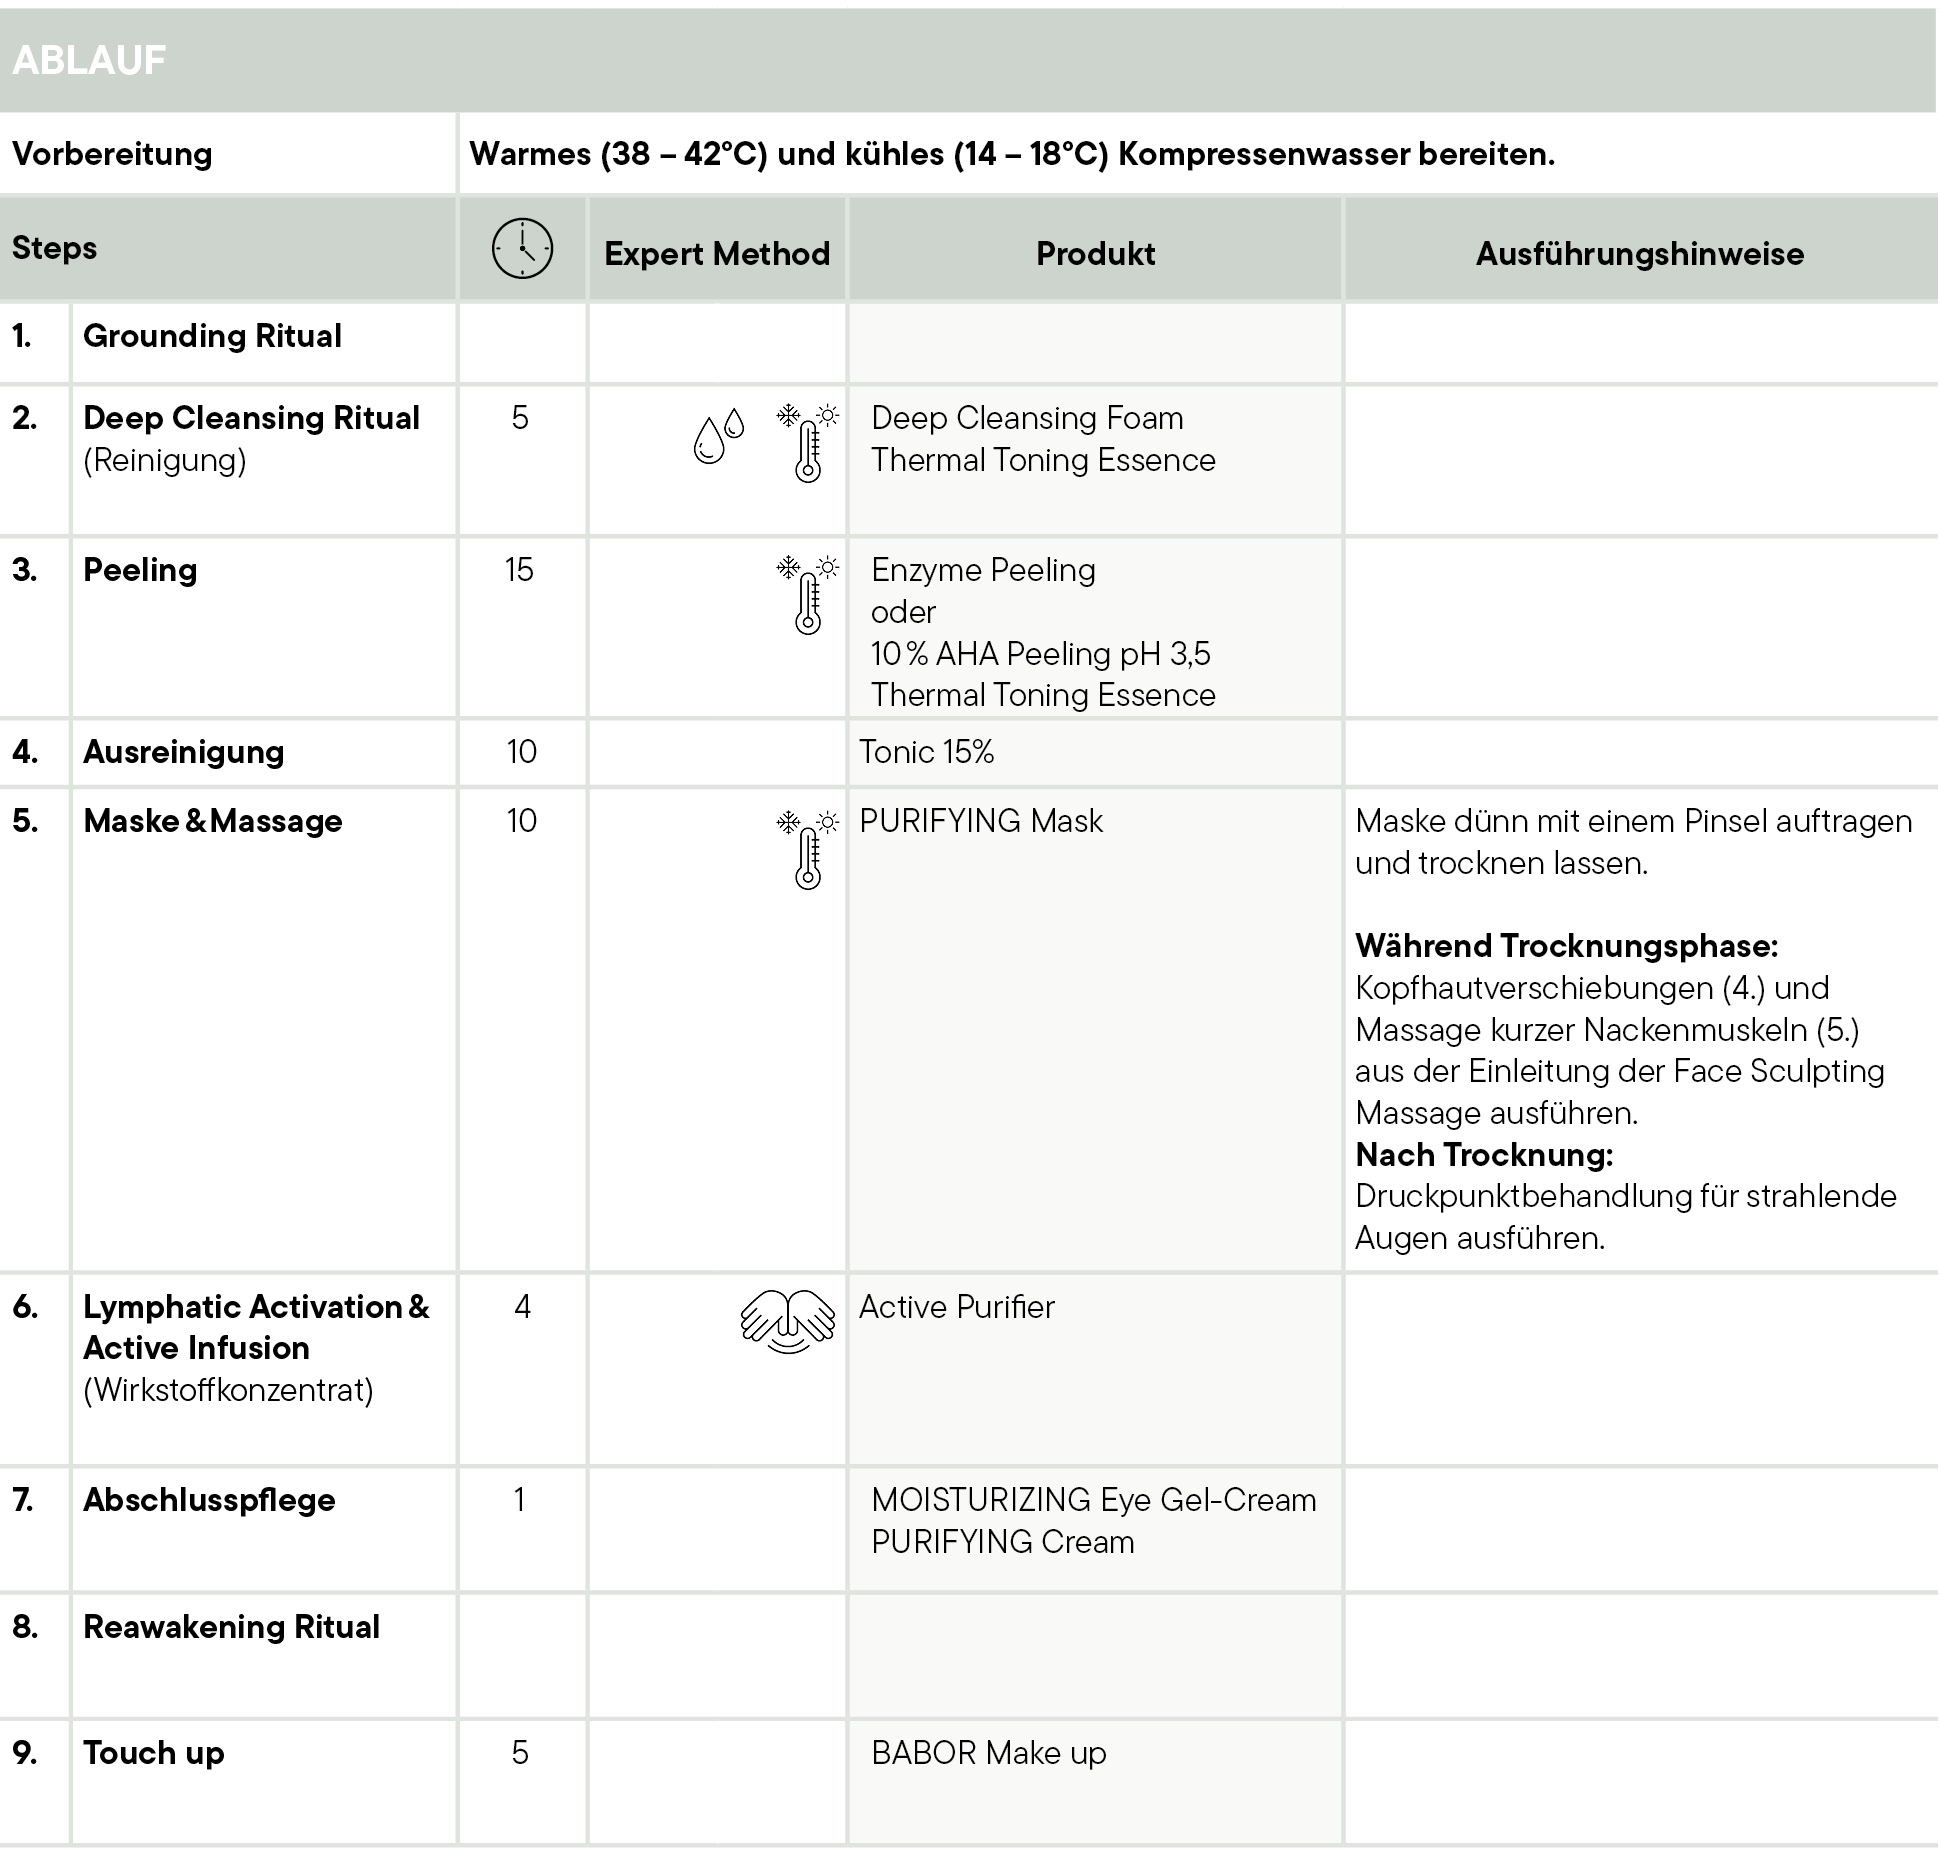Screen dimensions: 1940x1869
Task: Click Während Trocknungsphase bold heading
Action: tap(1566, 946)
